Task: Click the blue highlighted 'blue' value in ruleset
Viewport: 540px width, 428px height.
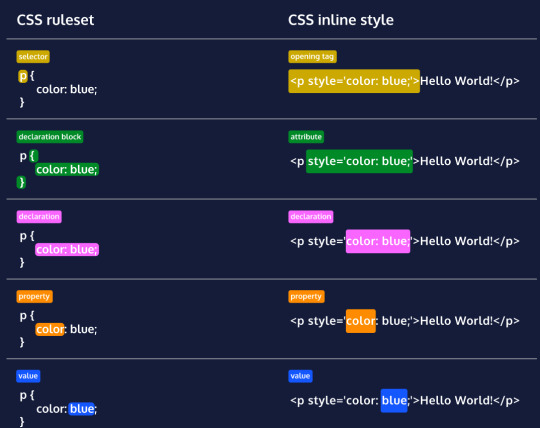Action: [82, 409]
